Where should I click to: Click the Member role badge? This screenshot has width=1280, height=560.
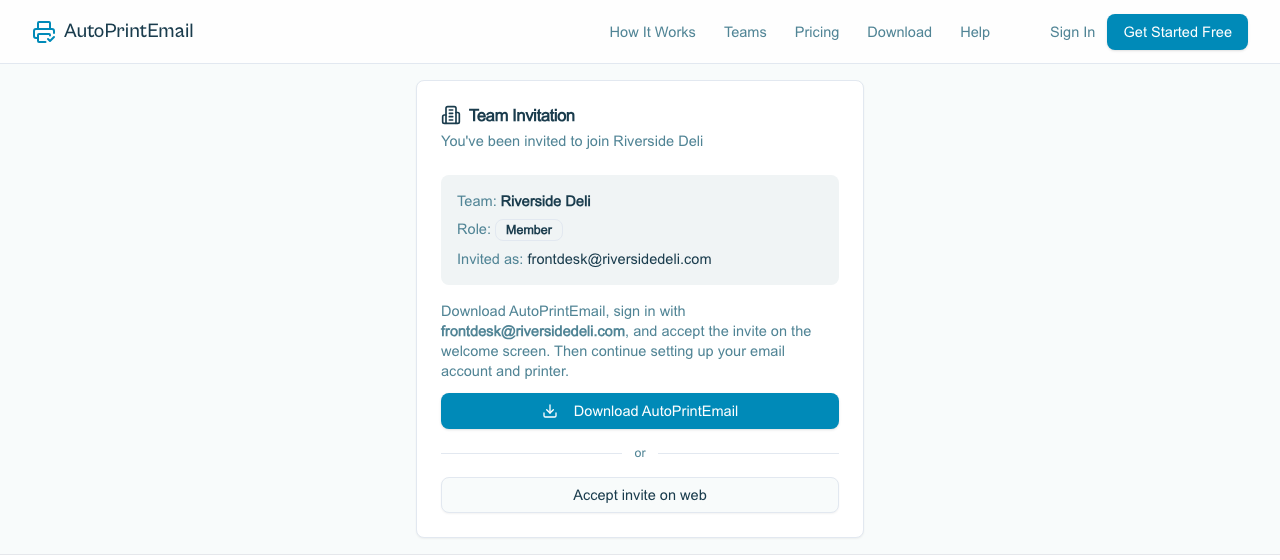tap(529, 230)
